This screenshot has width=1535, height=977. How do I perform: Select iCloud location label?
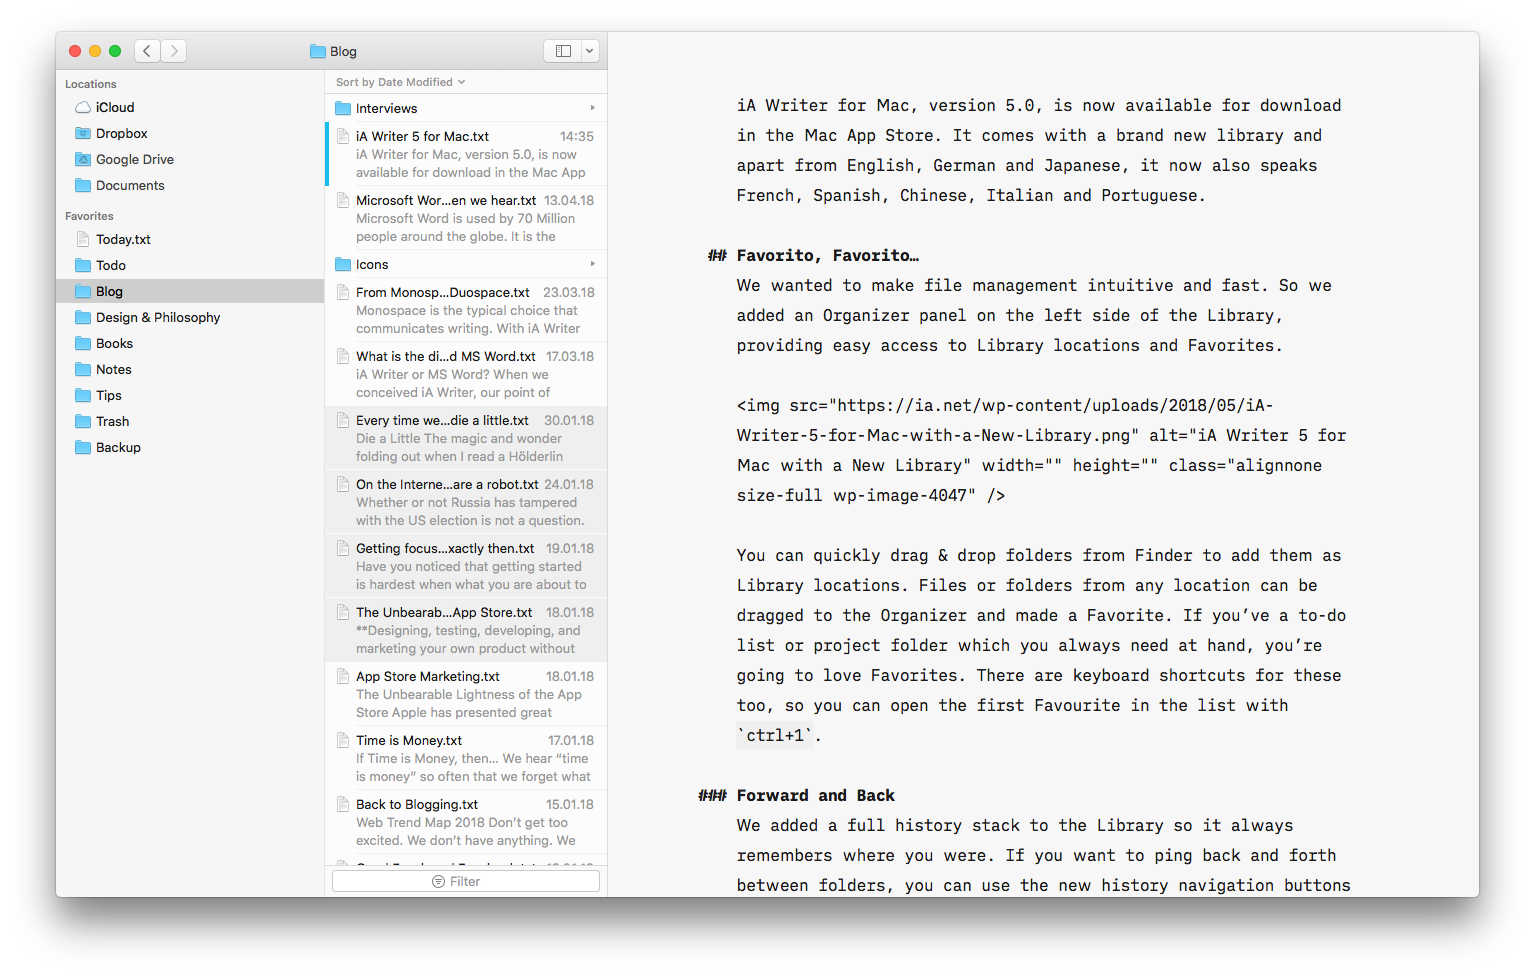pos(115,107)
